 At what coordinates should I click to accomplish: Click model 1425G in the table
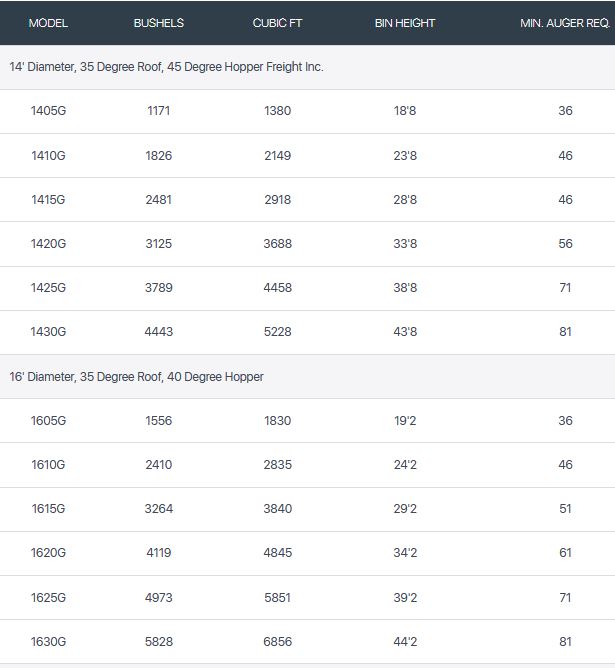click(48, 288)
